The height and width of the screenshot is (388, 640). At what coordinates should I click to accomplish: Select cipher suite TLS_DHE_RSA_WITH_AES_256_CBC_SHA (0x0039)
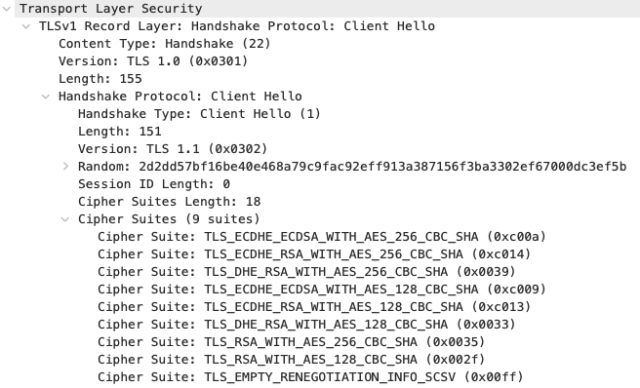click(x=307, y=272)
